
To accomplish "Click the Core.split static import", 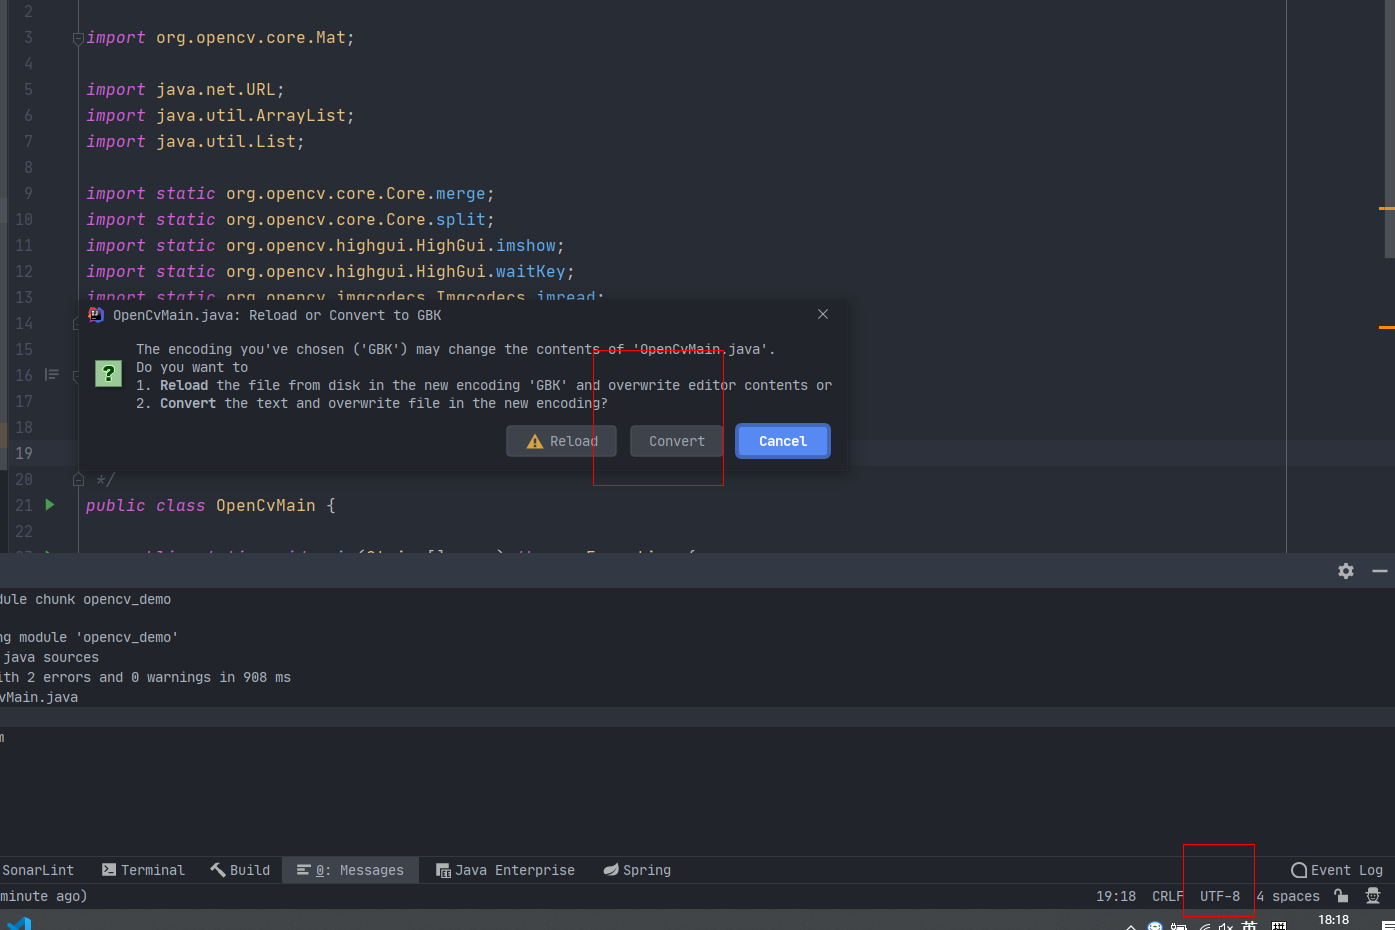I will tap(290, 219).
